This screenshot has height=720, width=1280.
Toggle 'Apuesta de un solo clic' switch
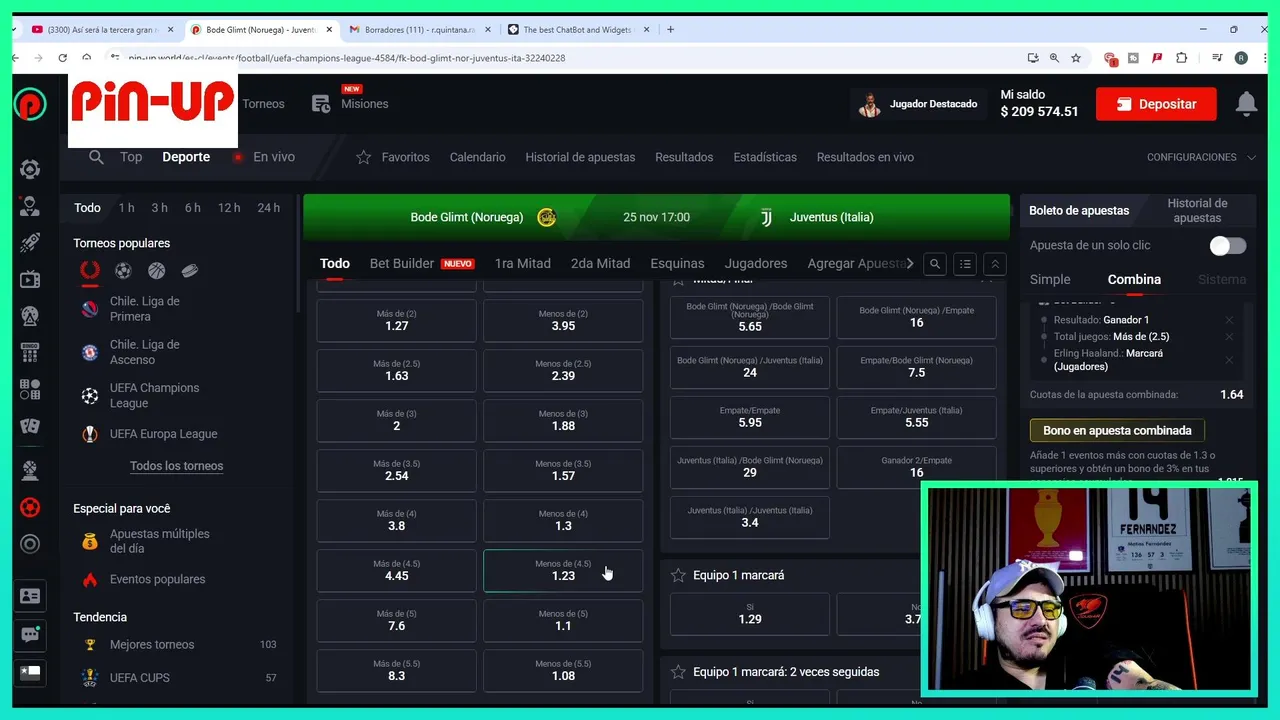click(x=1228, y=246)
